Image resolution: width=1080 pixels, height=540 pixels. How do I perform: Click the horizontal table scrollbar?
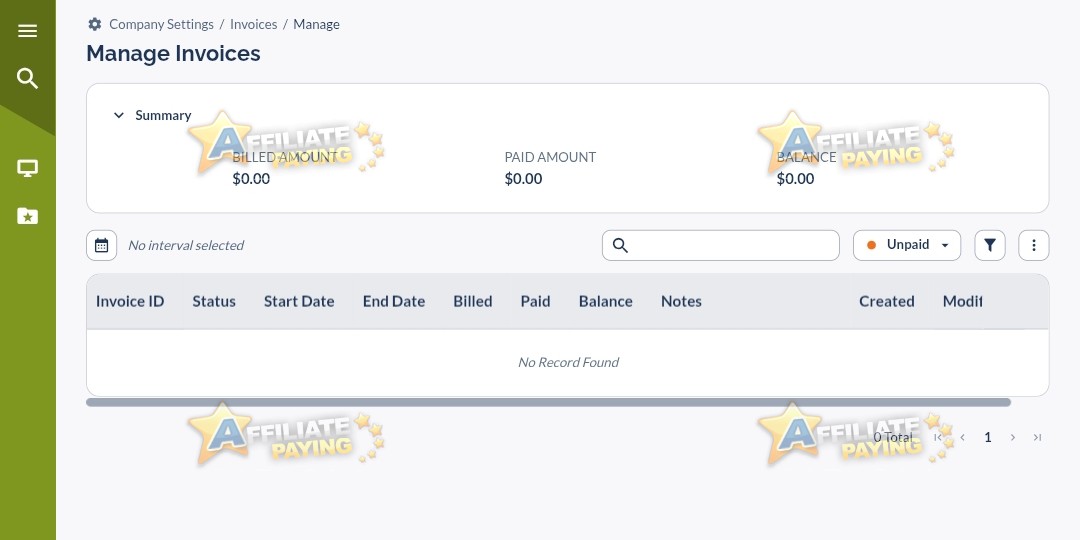[548, 402]
